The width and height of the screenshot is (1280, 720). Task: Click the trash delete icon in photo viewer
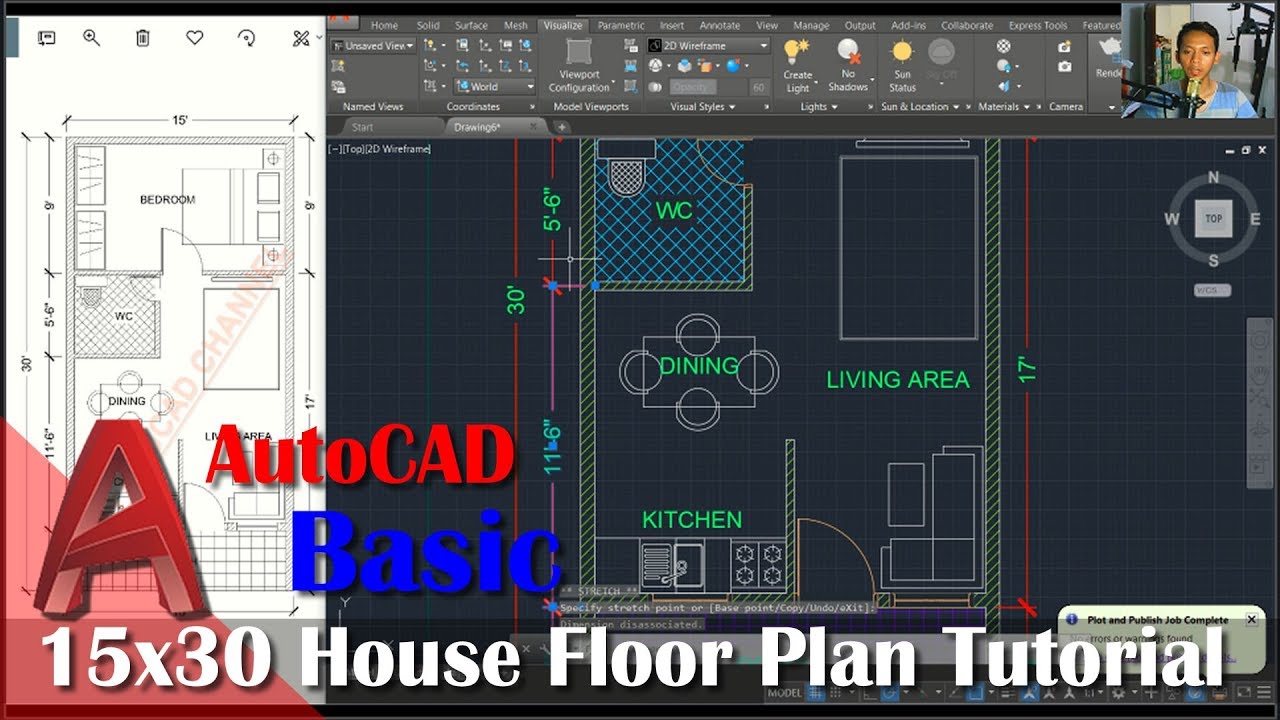tap(143, 38)
